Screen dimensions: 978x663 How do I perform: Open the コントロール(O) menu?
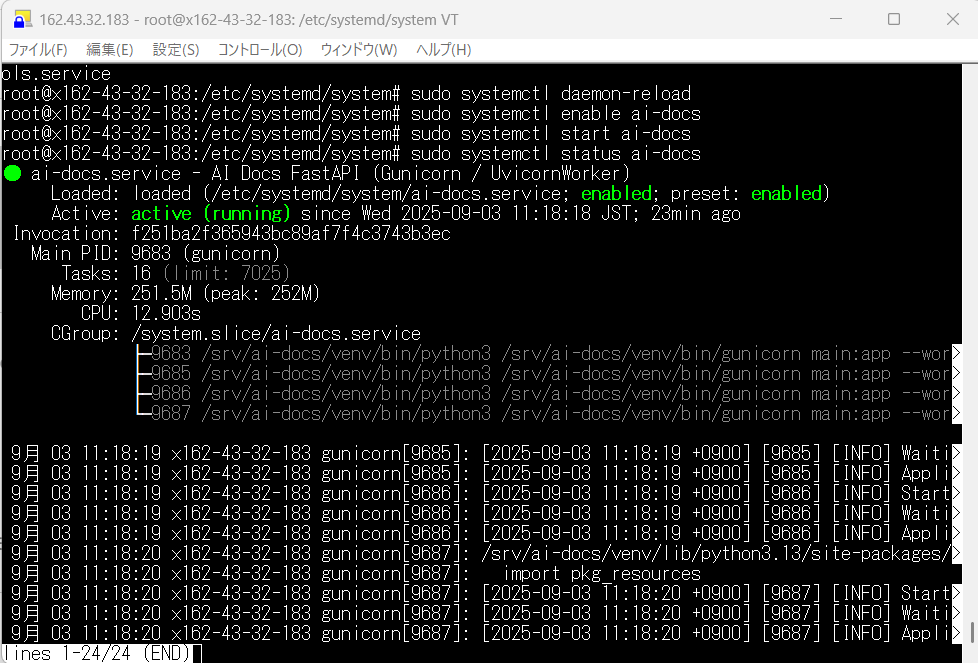[260, 50]
